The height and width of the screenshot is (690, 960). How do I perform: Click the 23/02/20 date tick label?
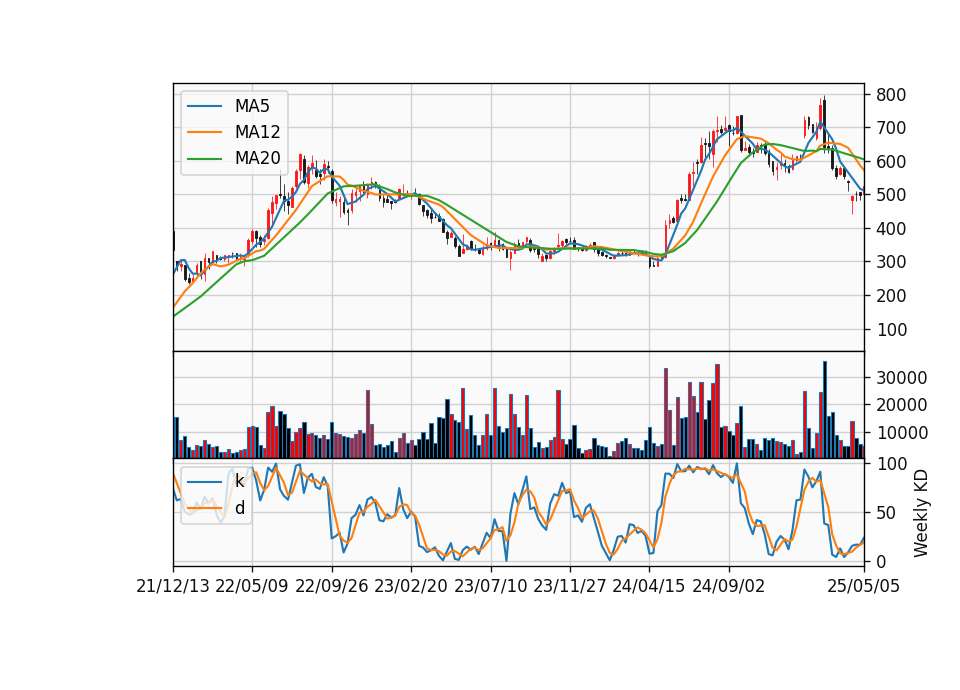tap(411, 586)
